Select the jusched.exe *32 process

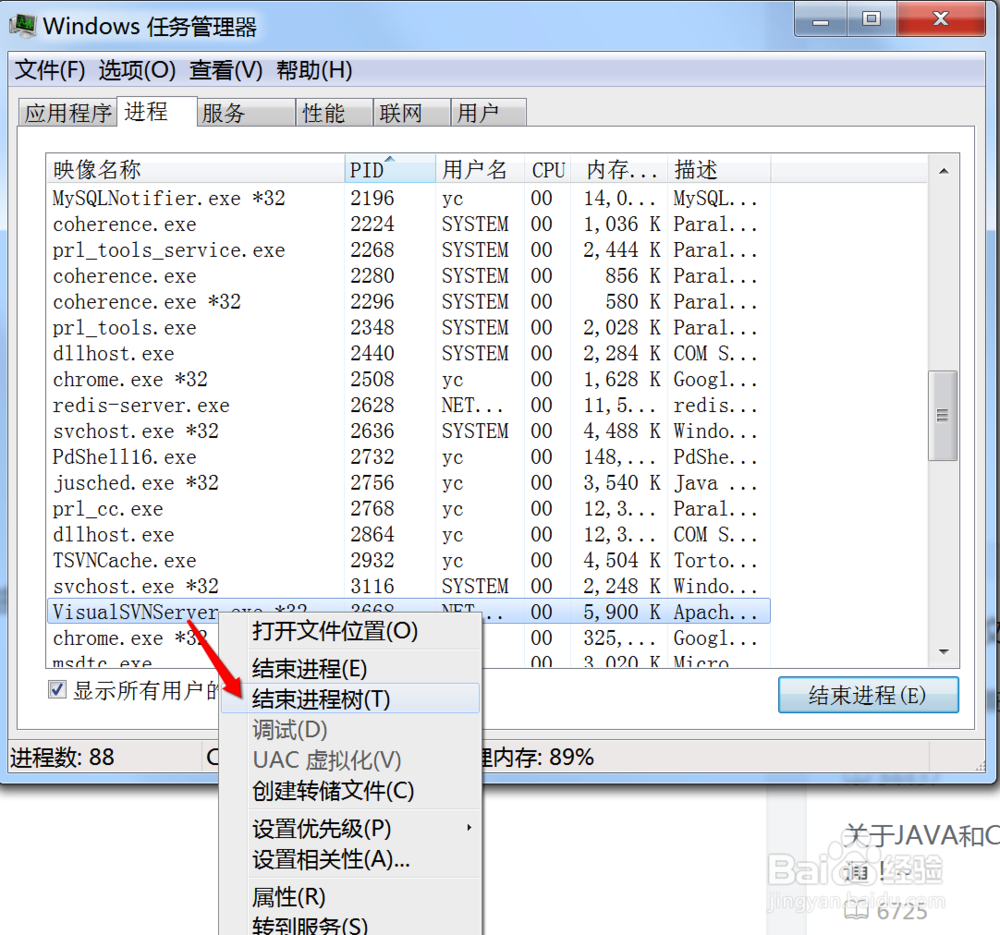(x=408, y=483)
